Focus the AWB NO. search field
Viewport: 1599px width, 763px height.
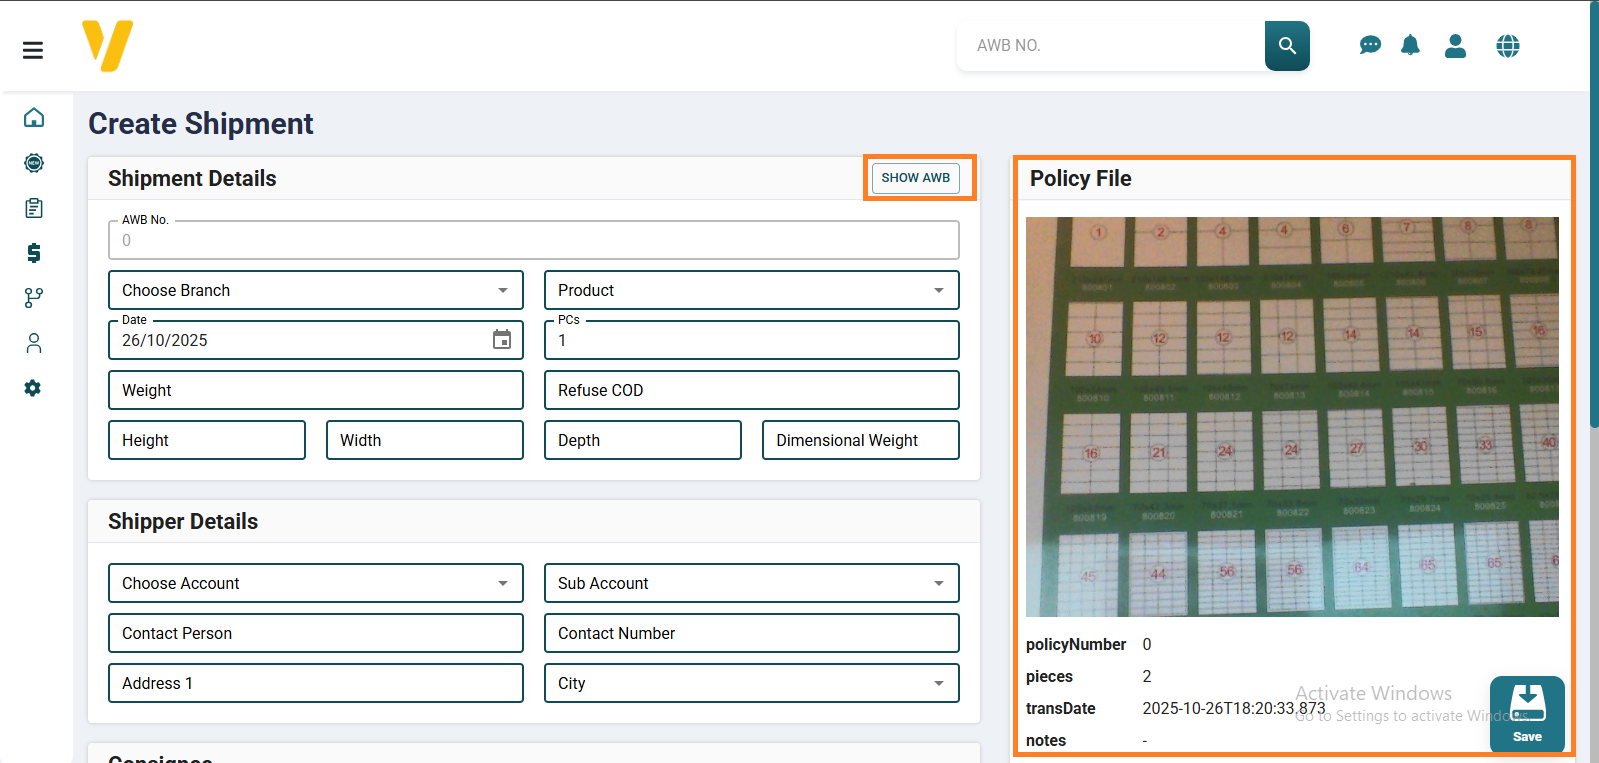(1110, 46)
